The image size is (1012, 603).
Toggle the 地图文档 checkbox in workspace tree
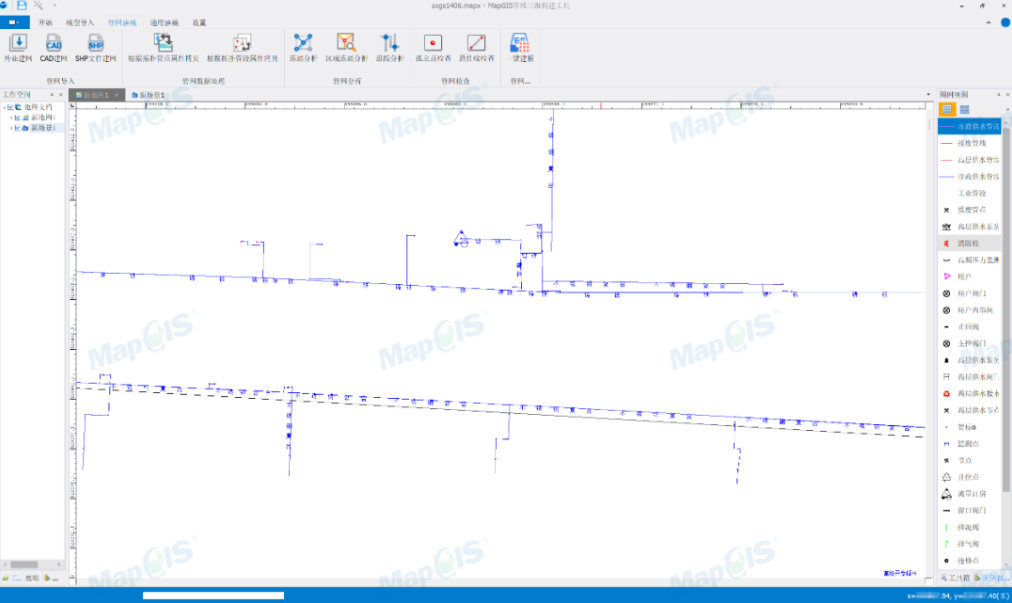[x=11, y=107]
